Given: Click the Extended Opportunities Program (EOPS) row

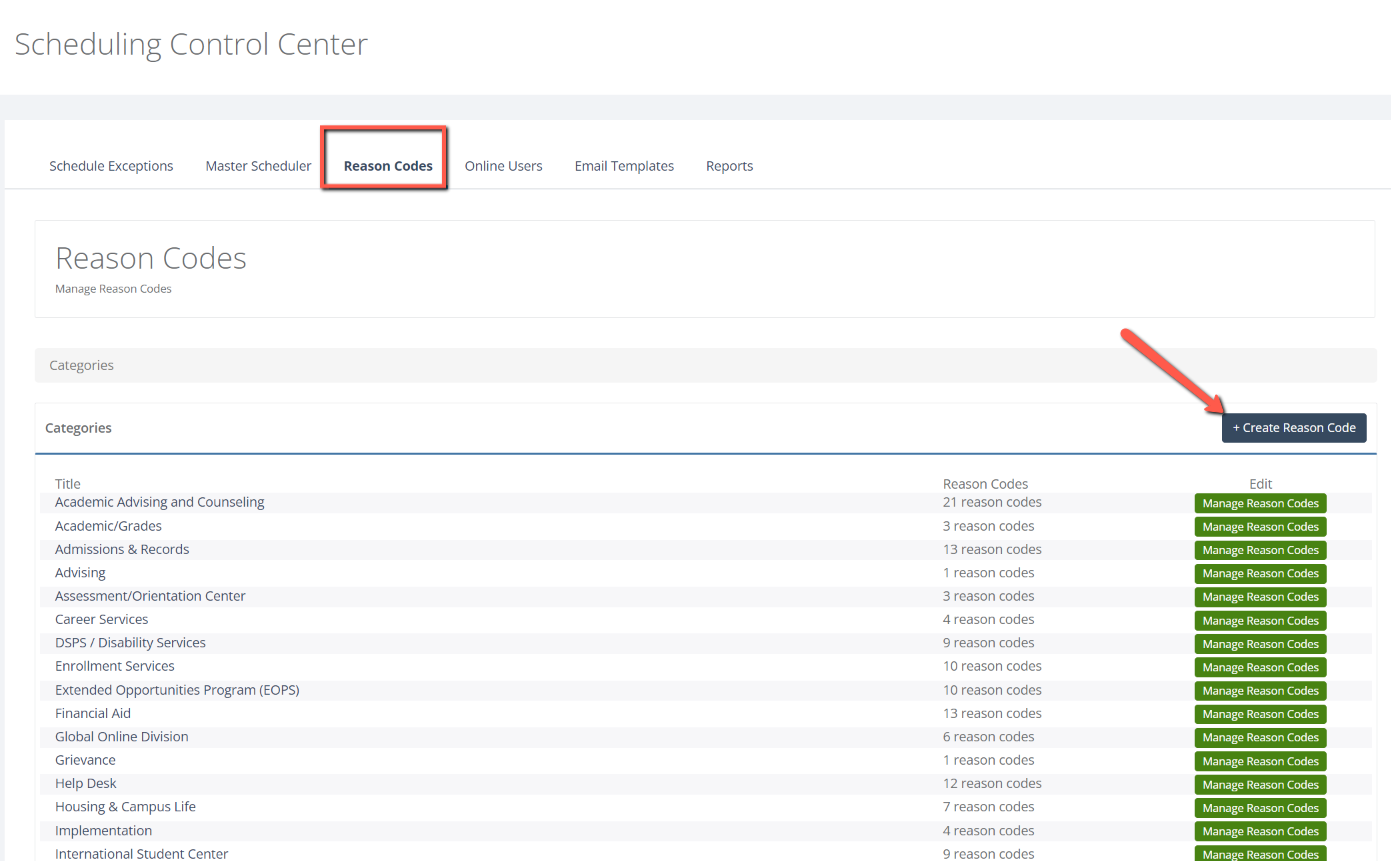Looking at the screenshot, I should tap(177, 689).
